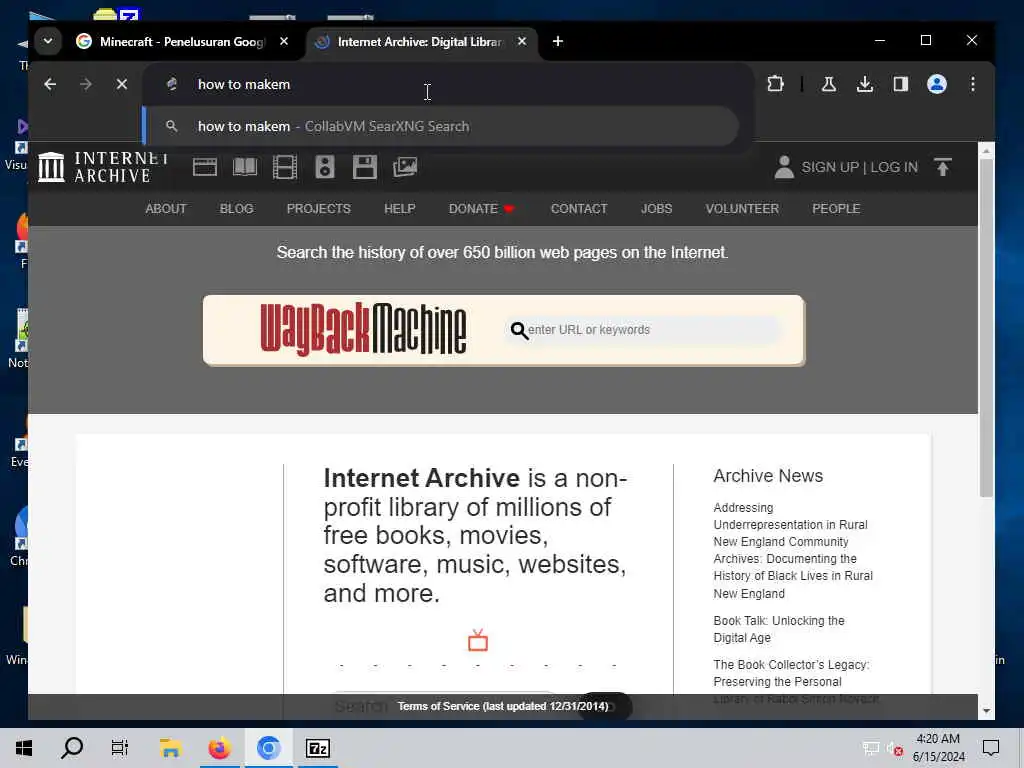Screen dimensions: 1024x768
Task: Click the user avatar icon
Action: 784,167
